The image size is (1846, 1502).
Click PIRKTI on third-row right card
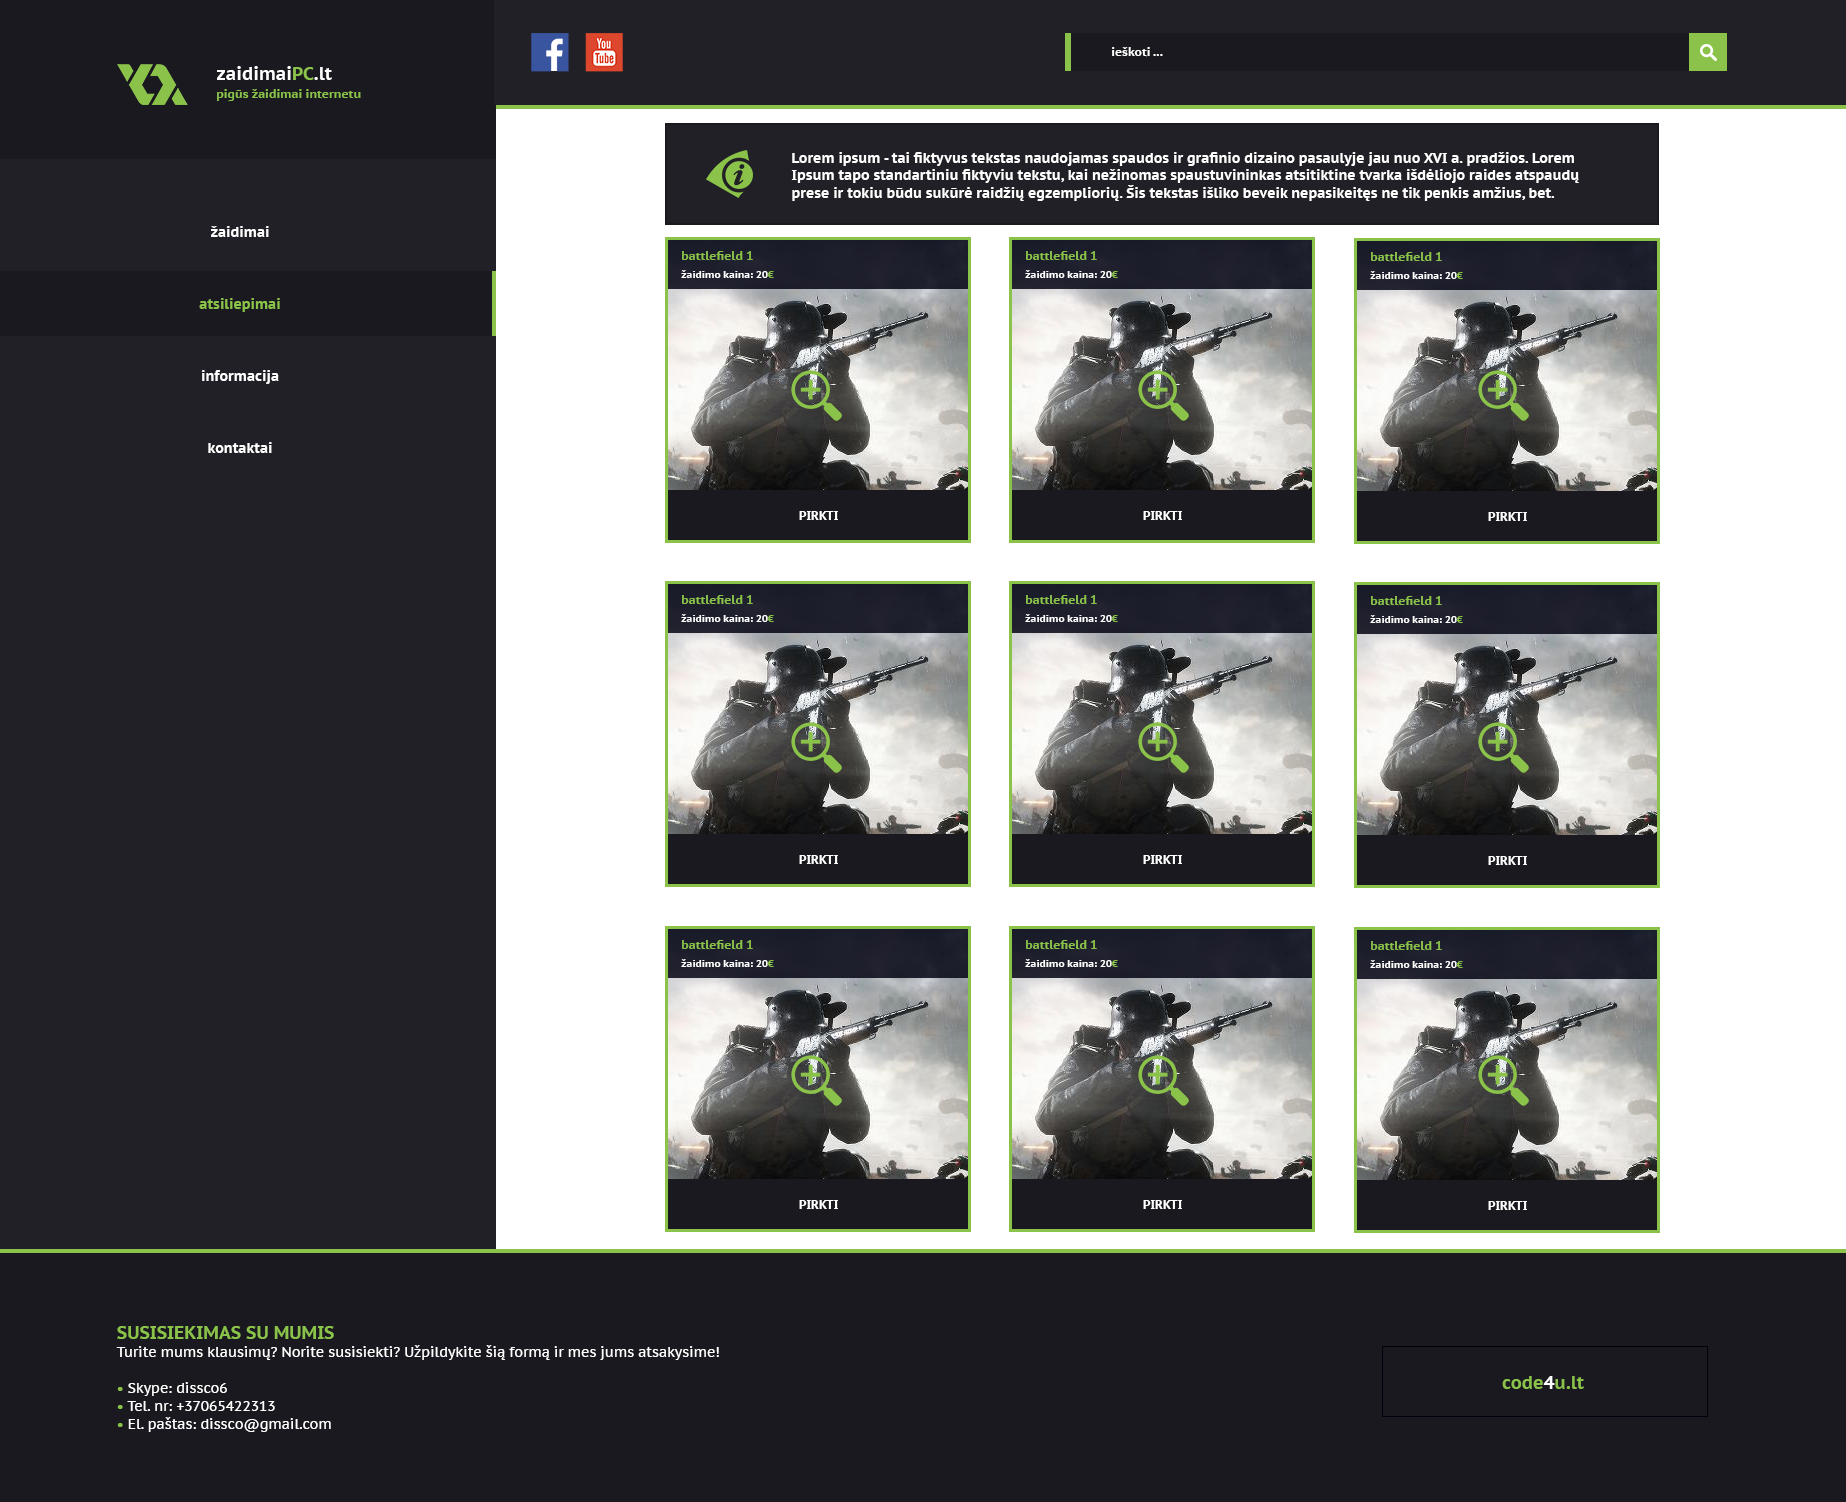coord(1507,1206)
